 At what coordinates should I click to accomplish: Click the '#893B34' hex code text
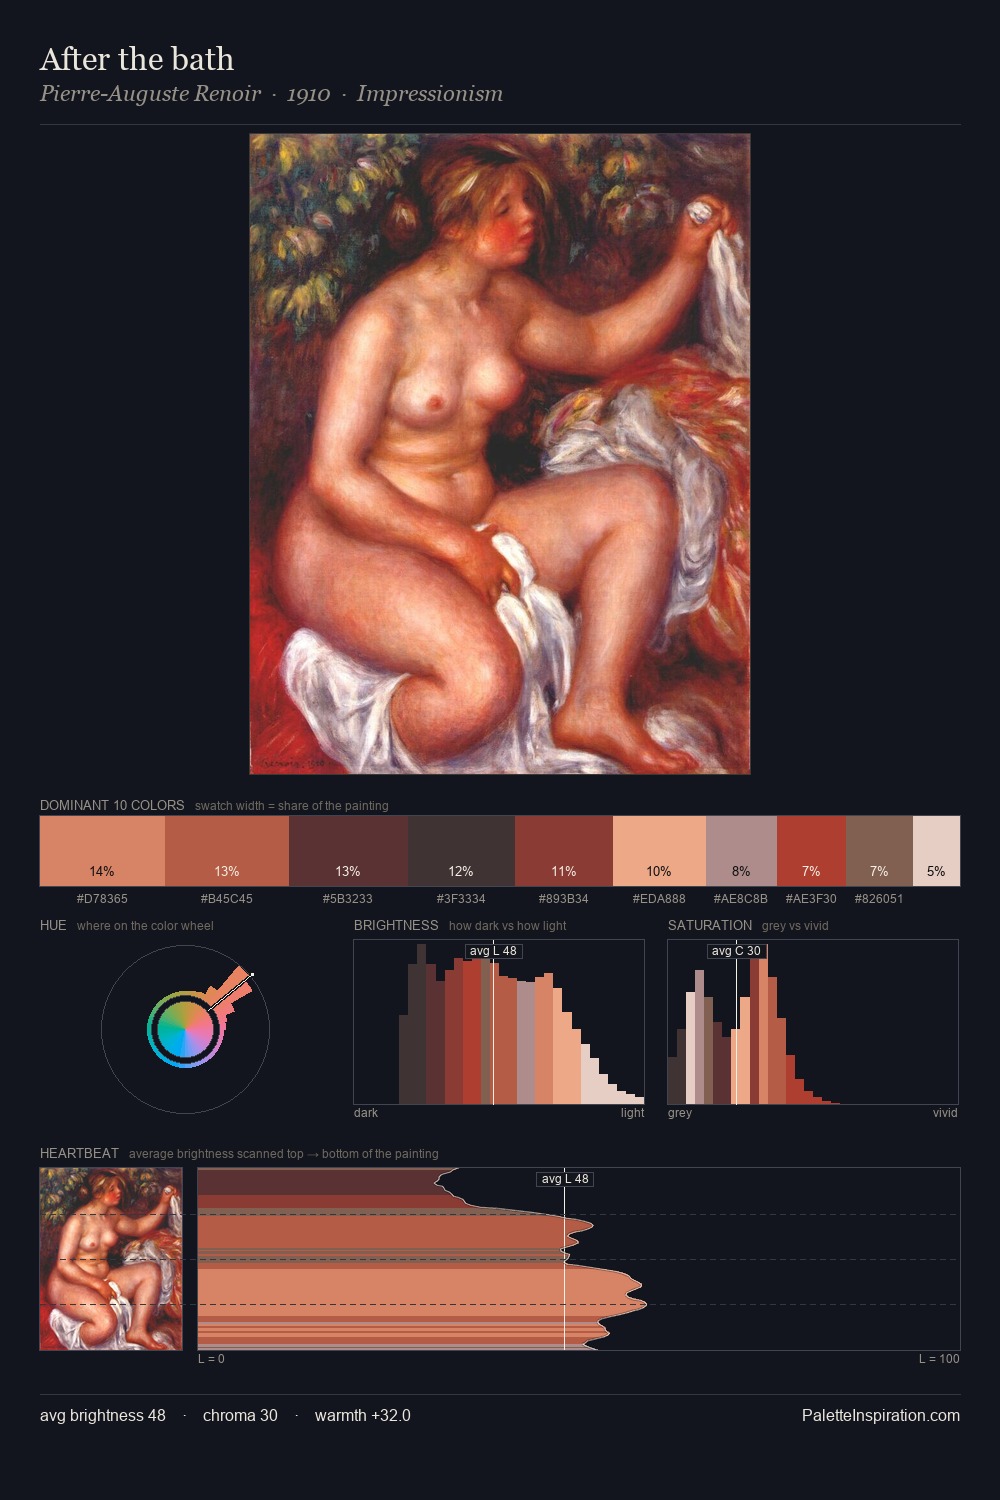pos(564,899)
